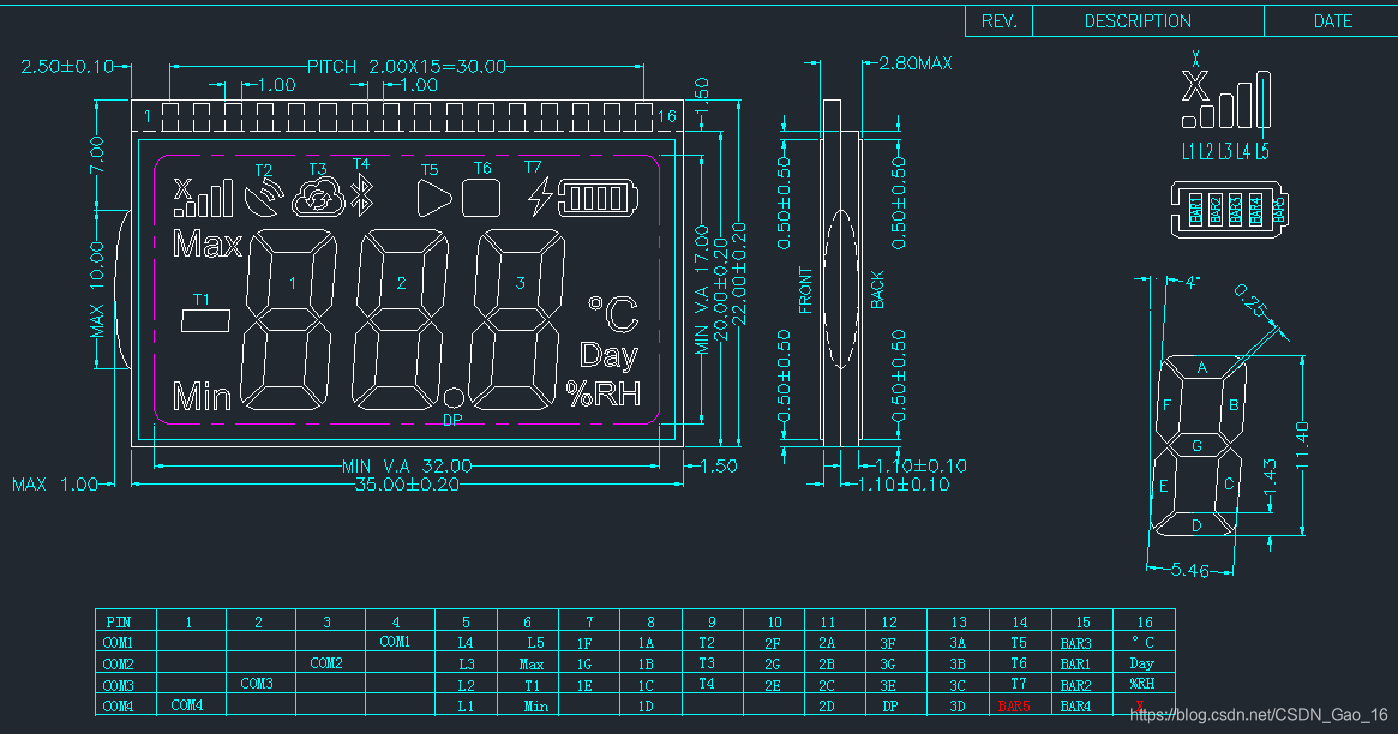Click the REV. title block header
Image resolution: width=1398 pixels, height=734 pixels.
pyautogui.click(x=999, y=21)
